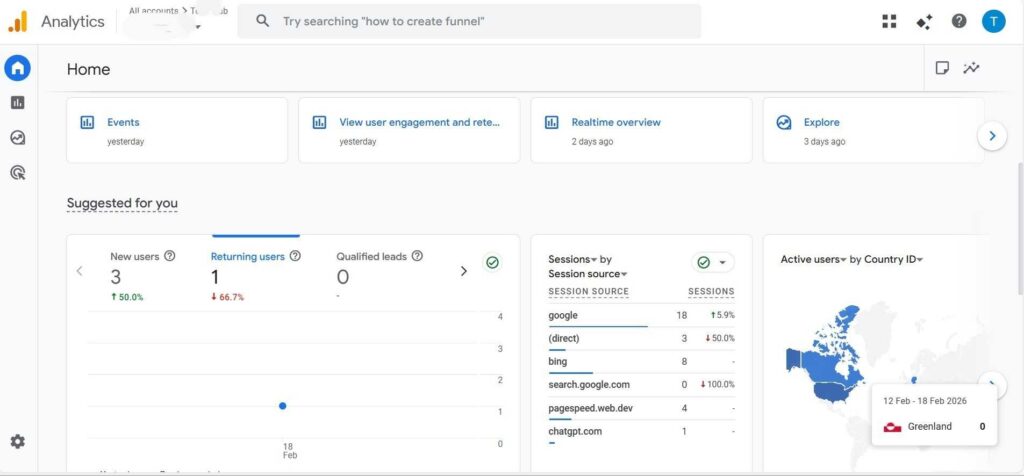Open the AI insights sparkle icon
1024x476 pixels.
click(x=924, y=22)
